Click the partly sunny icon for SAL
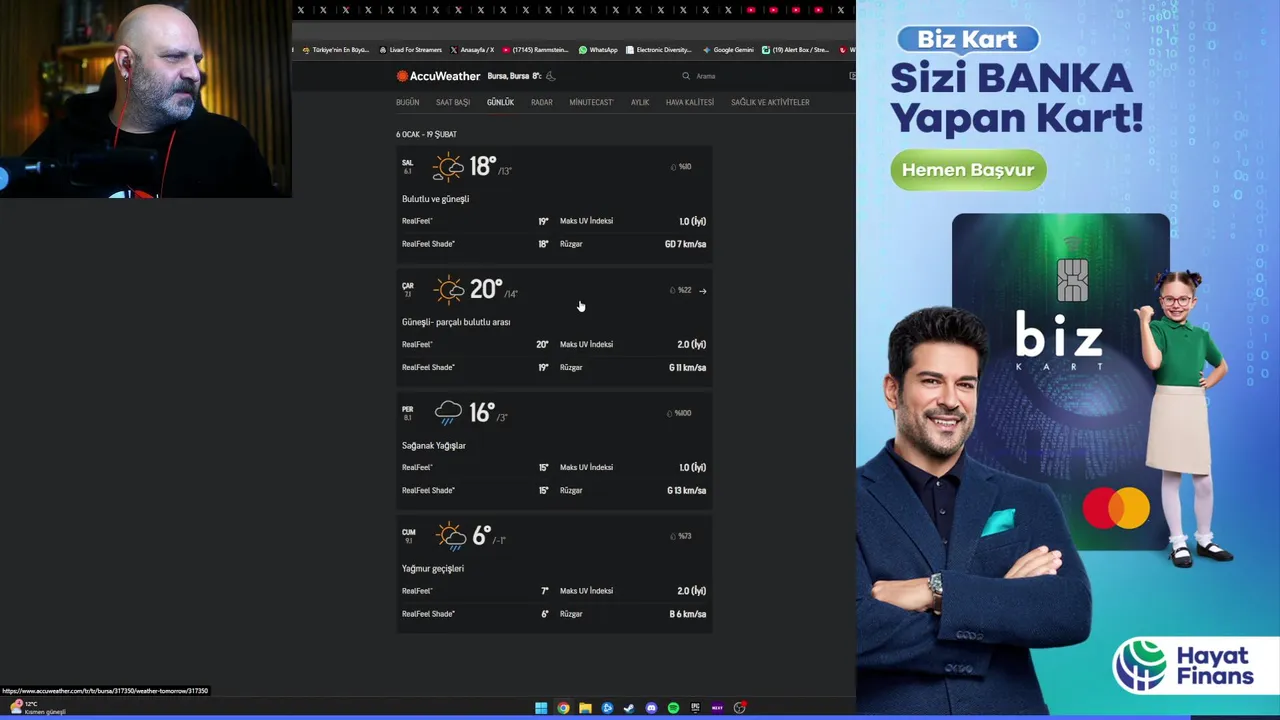The width and height of the screenshot is (1280, 720). 448,167
